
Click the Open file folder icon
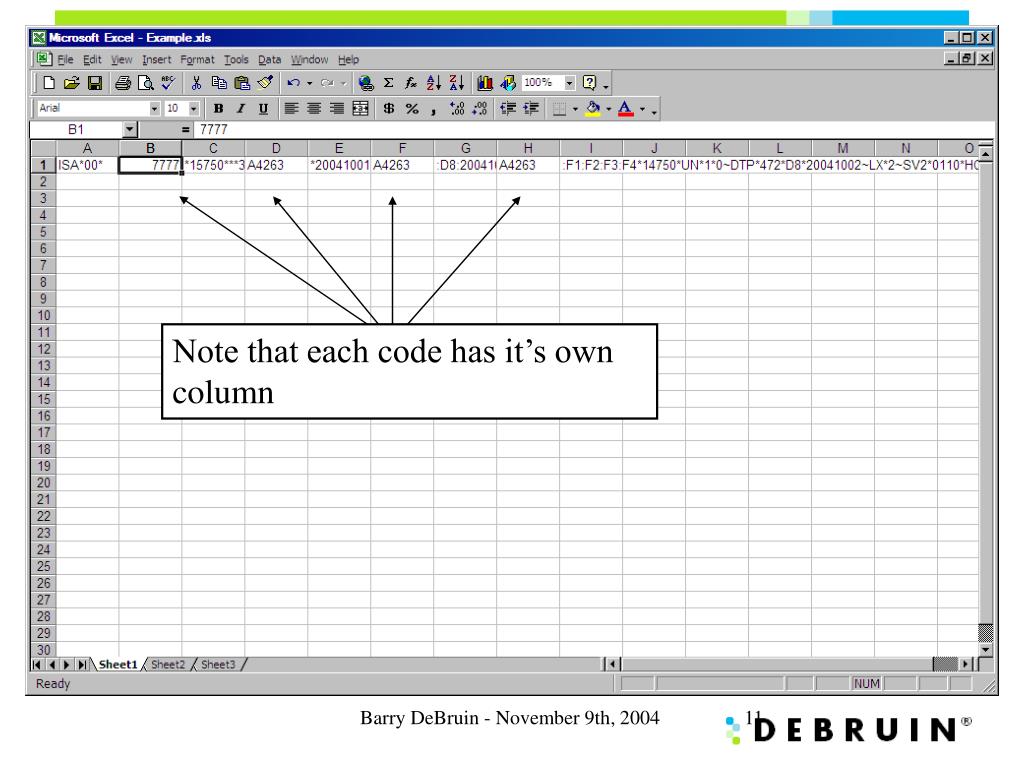[72, 83]
